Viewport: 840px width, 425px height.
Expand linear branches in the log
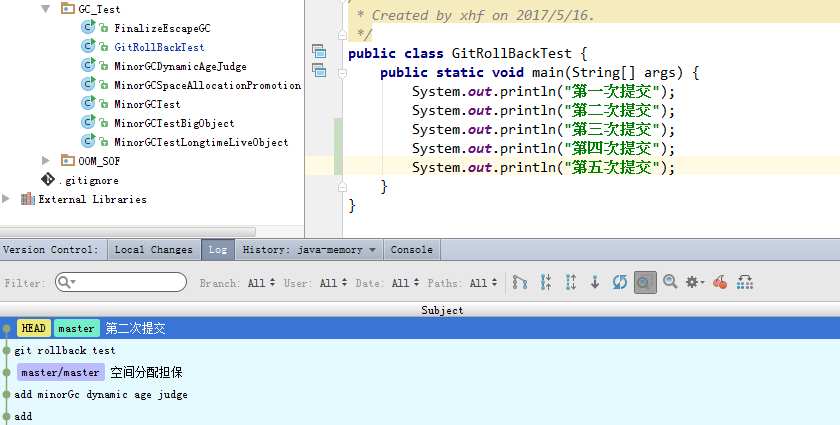click(x=571, y=282)
